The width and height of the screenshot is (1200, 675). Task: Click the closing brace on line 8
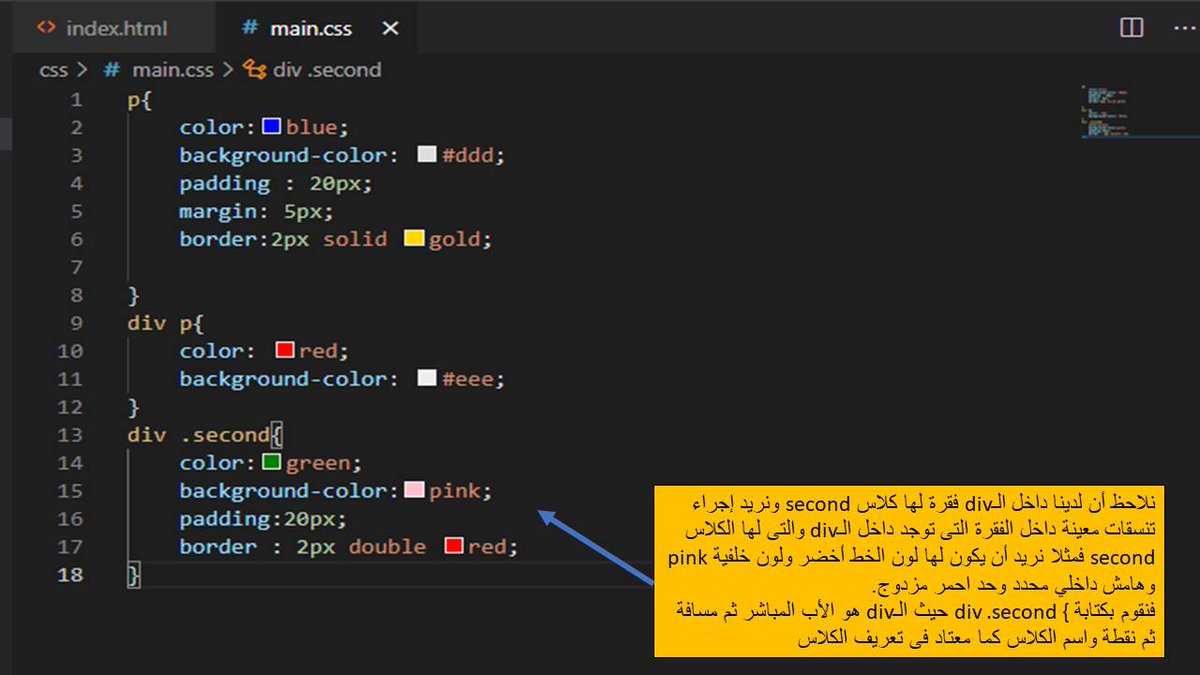point(133,296)
